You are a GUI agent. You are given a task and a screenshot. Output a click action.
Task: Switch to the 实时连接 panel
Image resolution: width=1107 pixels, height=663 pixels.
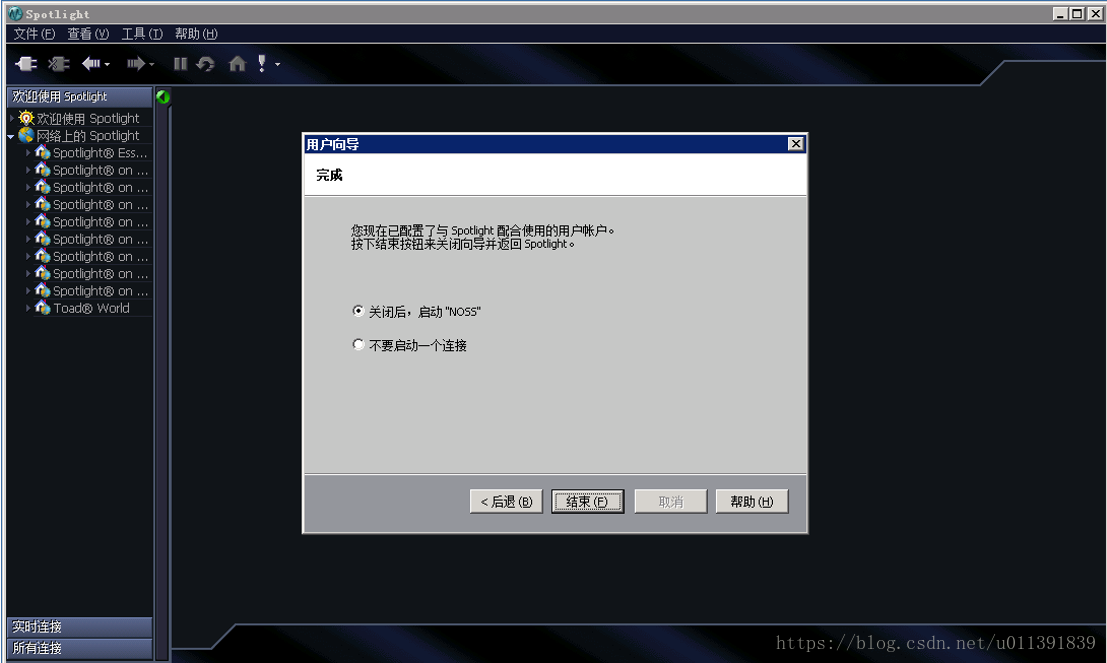[79, 626]
